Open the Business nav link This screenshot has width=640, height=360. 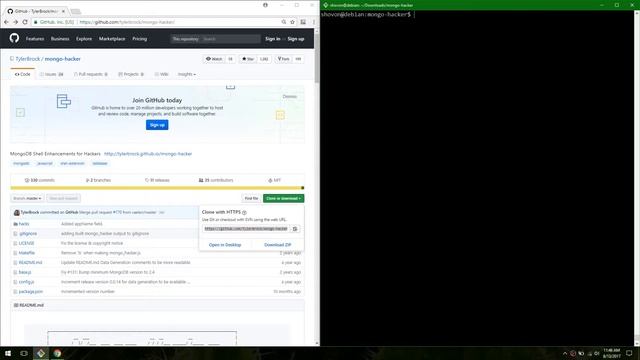(x=60, y=39)
